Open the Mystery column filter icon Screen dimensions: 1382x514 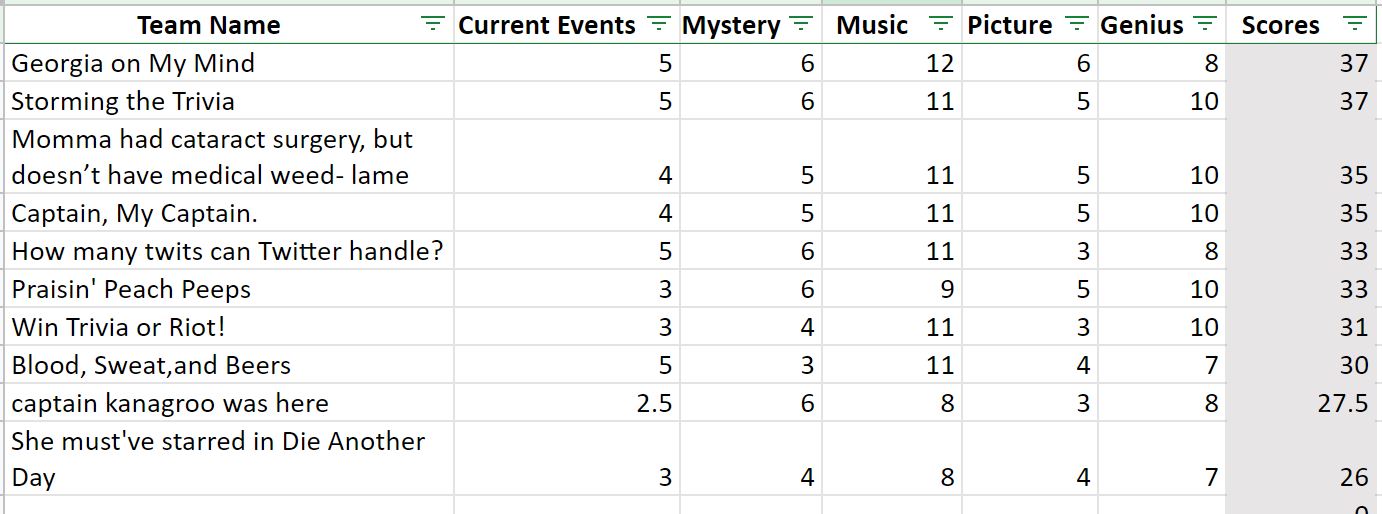tap(801, 25)
